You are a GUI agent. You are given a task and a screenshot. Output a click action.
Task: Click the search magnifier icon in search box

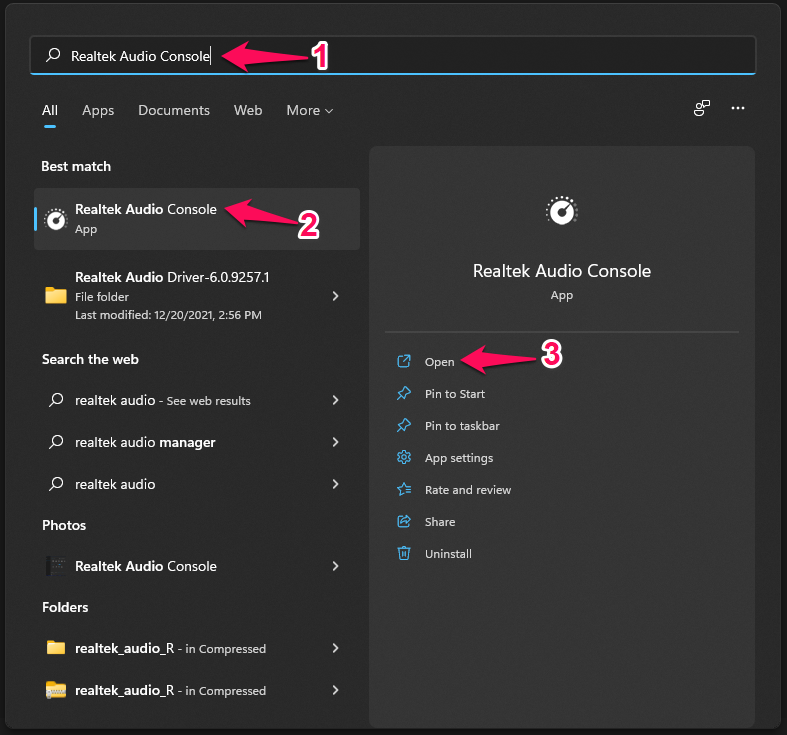54,56
